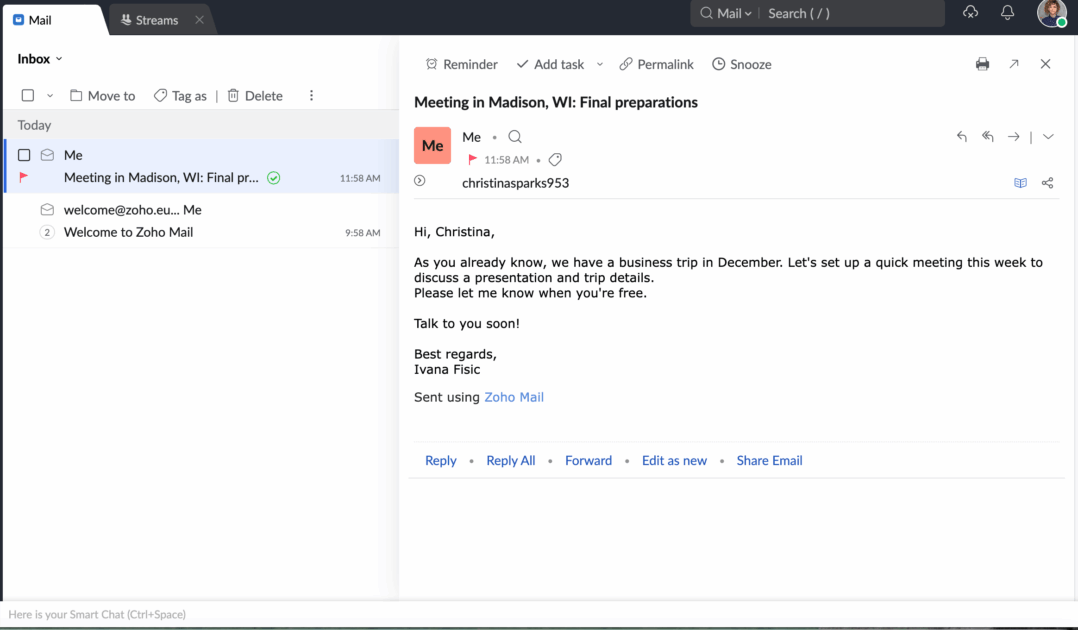This screenshot has height=630, width=1078.
Task: Open the email in Reading pane view
Action: [x=1019, y=183]
